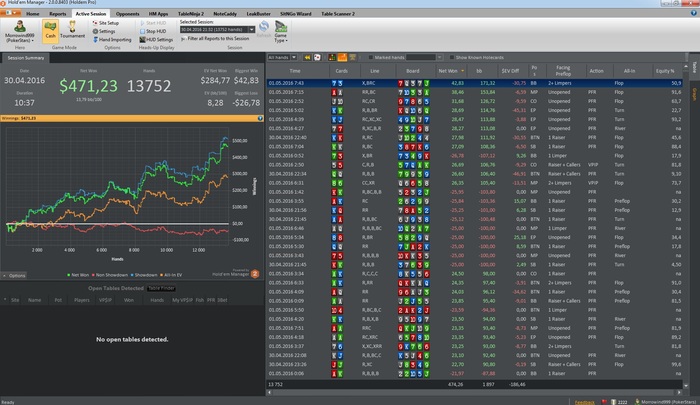Image resolution: width=700 pixels, height=405 pixels.
Task: Toggle Non Showdown legend series
Action: (109, 275)
